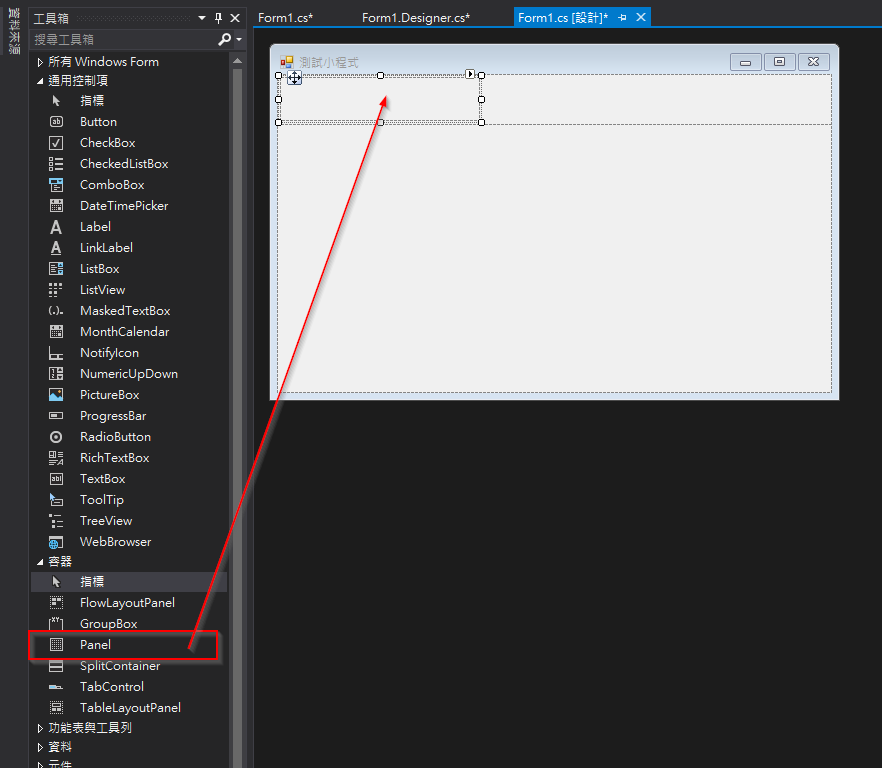The width and height of the screenshot is (882, 768).
Task: Open the panel's smart tag arrow
Action: click(x=470, y=74)
